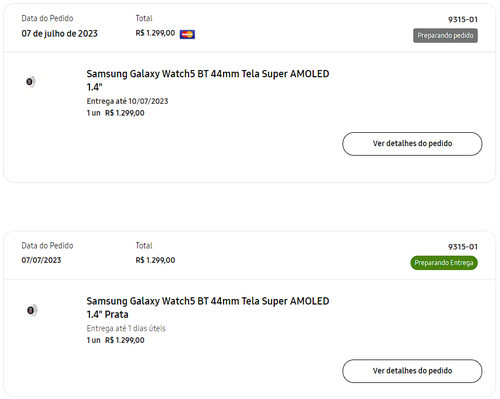Click the first item's '1 un R$ 1.299,00' line
Screen dimensions: 500x399
[115, 113]
